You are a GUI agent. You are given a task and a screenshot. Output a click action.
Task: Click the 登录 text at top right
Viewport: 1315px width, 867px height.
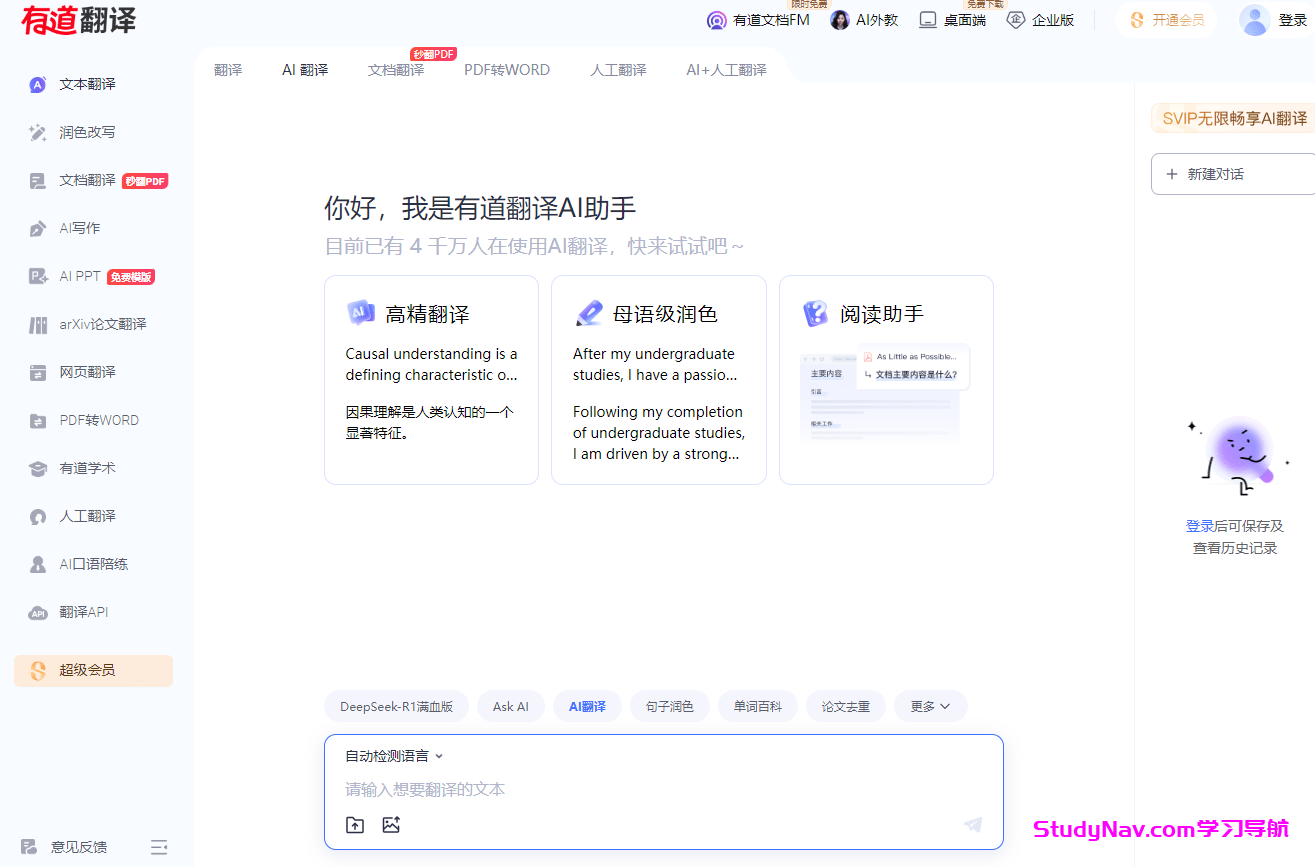(x=1293, y=20)
